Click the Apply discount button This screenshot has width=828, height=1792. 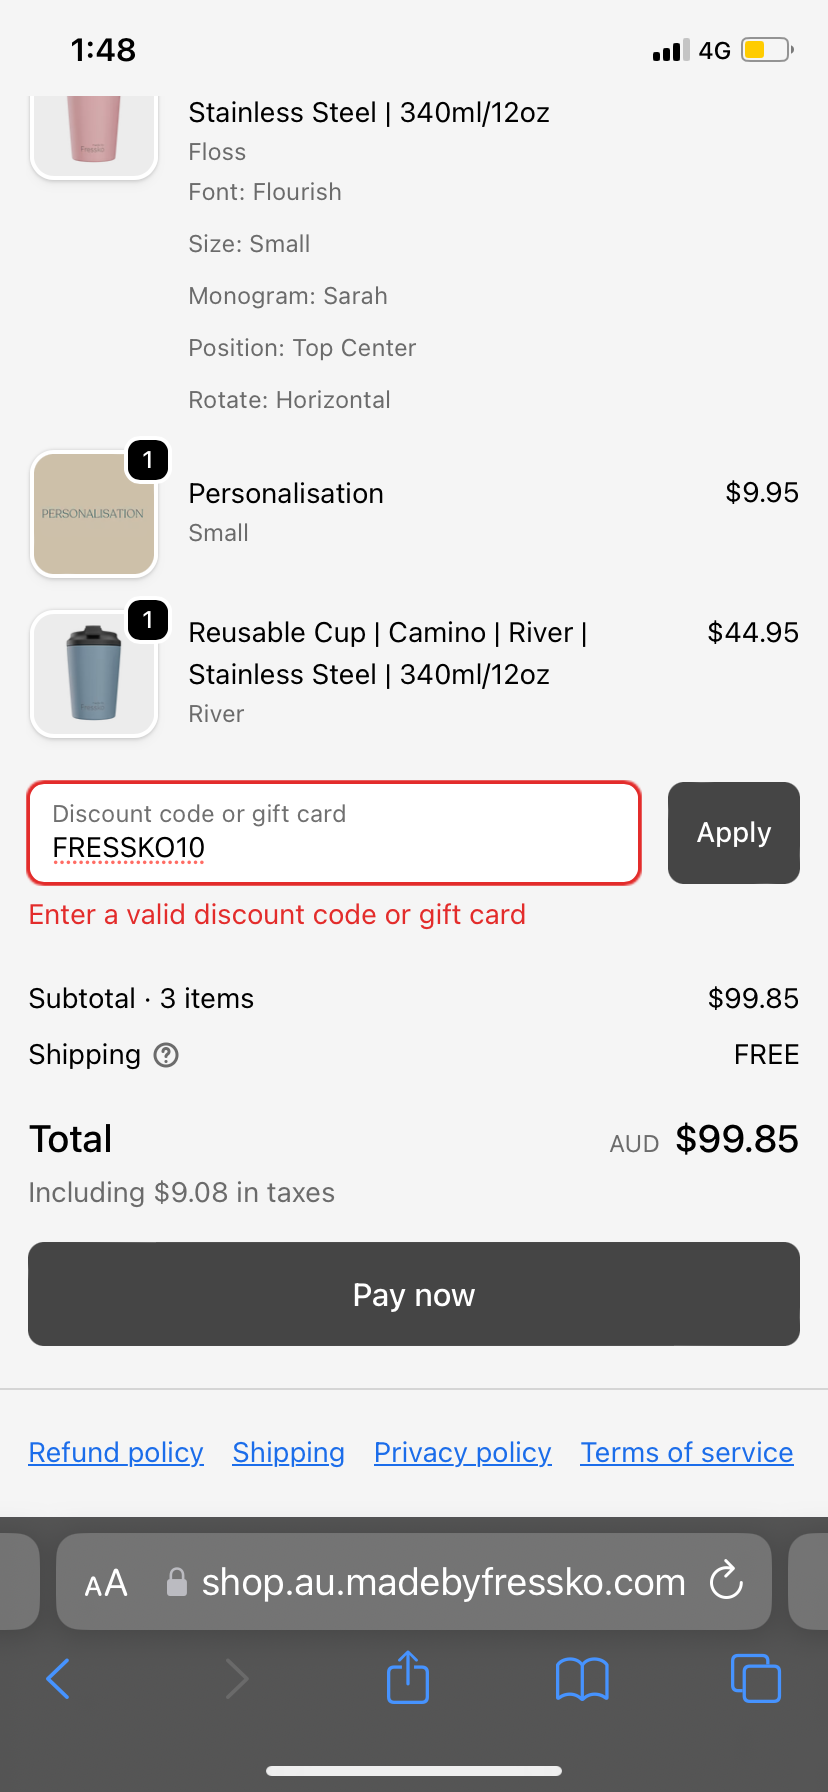(734, 833)
